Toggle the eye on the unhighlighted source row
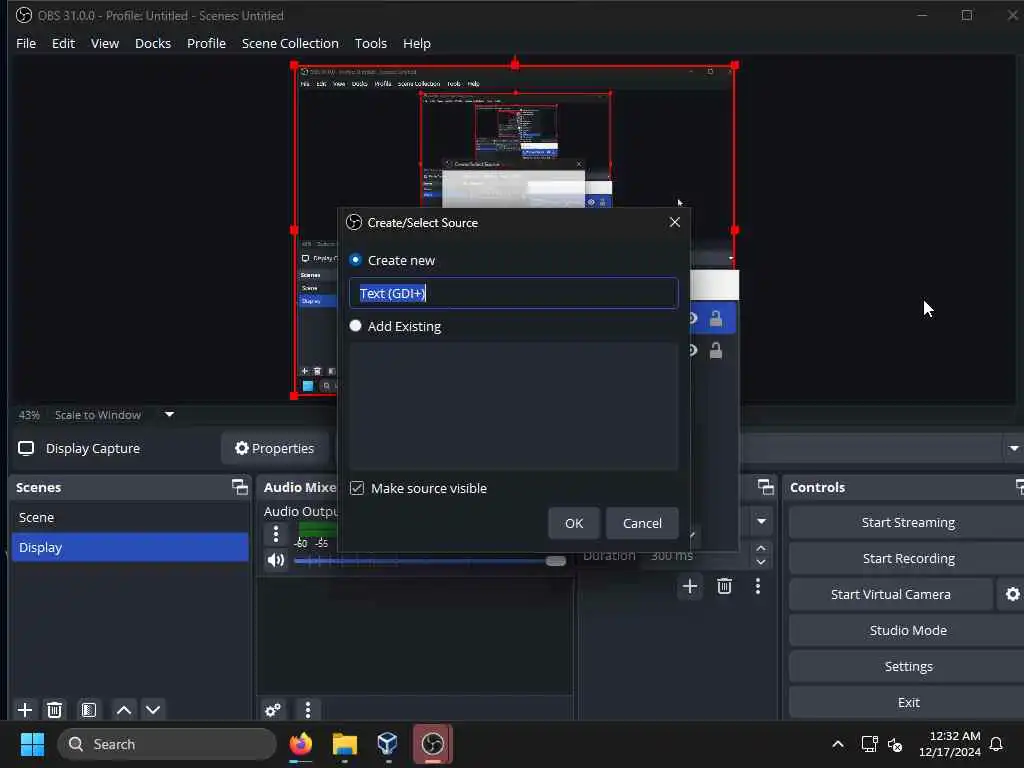The image size is (1024, 768). click(694, 350)
